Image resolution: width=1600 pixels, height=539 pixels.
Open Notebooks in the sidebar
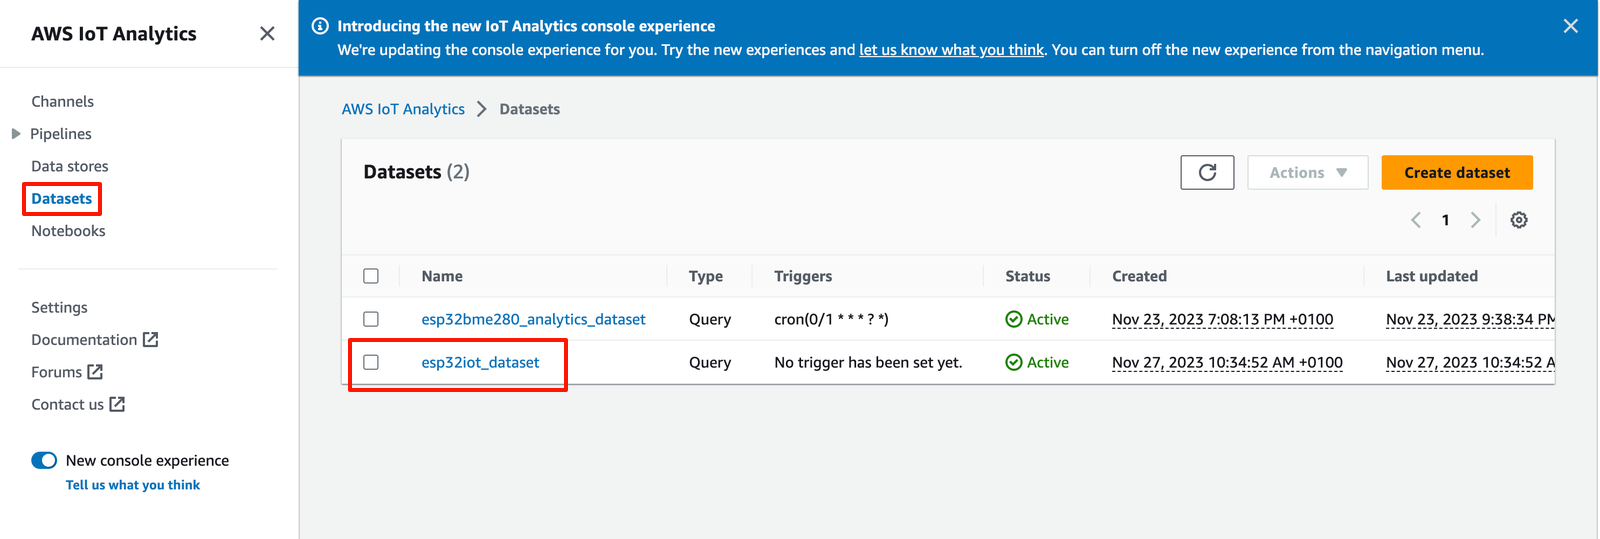coord(68,231)
